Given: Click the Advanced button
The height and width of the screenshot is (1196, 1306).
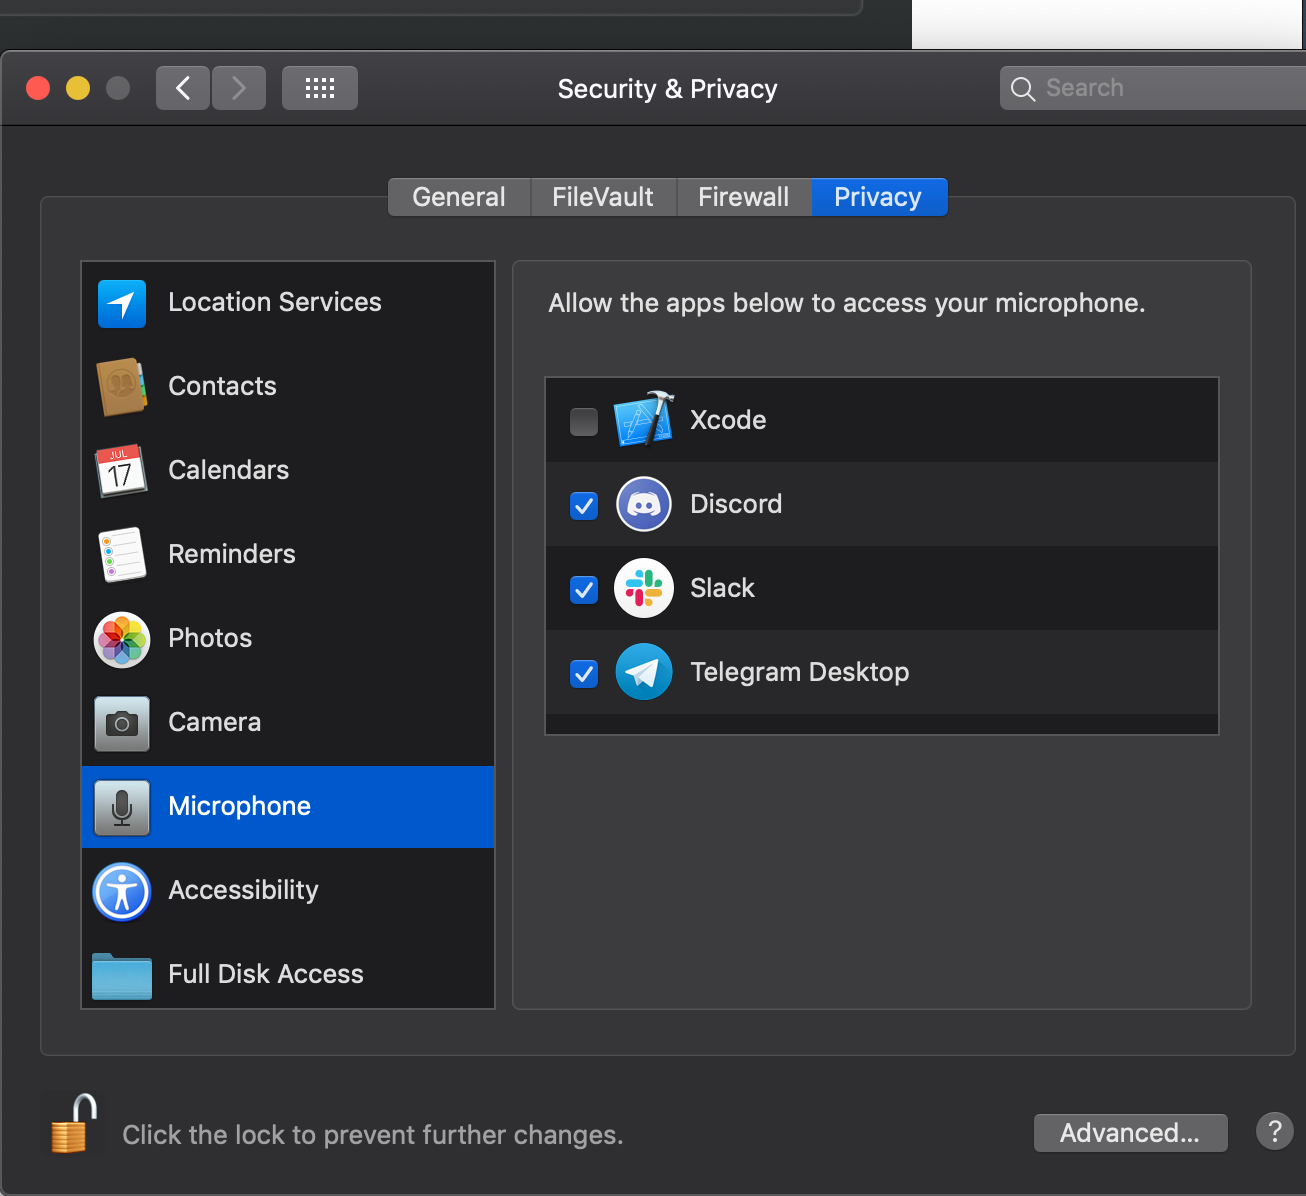Looking at the screenshot, I should tap(1130, 1132).
